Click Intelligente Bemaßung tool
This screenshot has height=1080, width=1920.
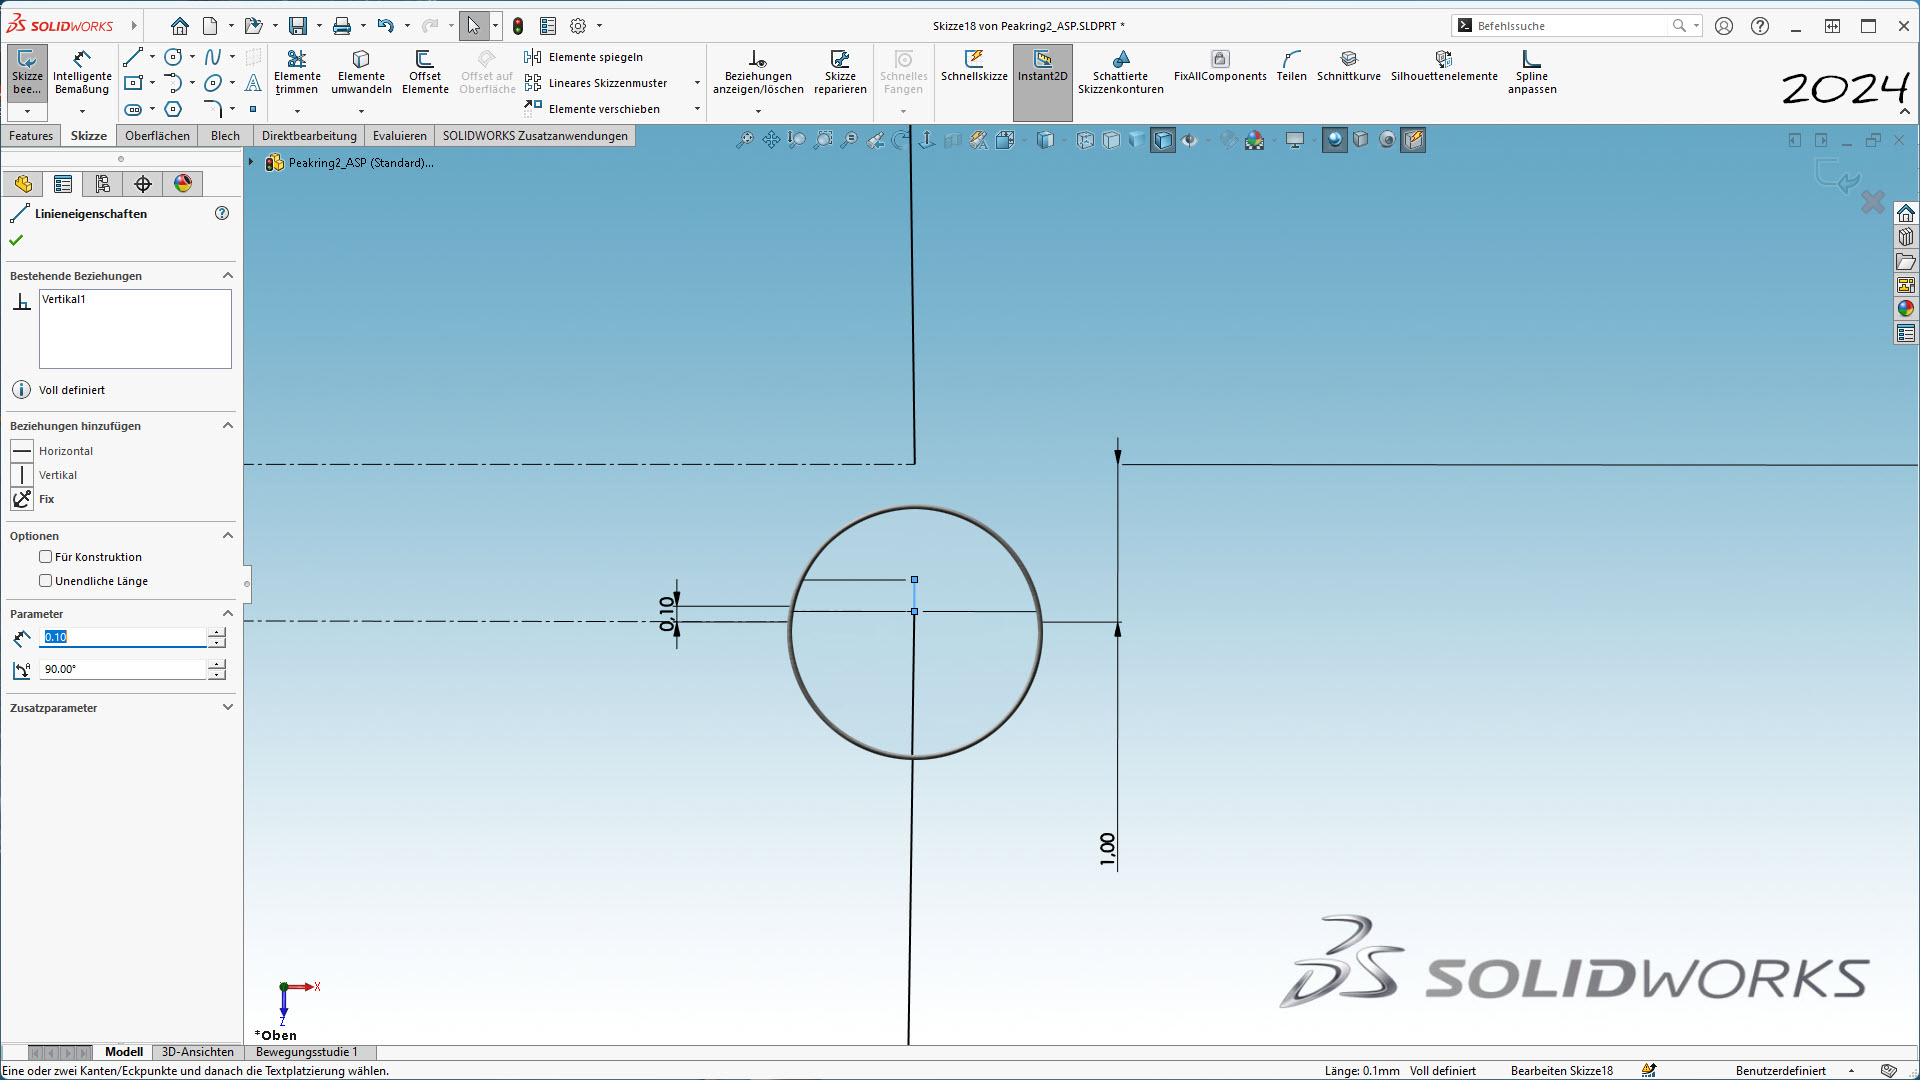pyautogui.click(x=82, y=72)
